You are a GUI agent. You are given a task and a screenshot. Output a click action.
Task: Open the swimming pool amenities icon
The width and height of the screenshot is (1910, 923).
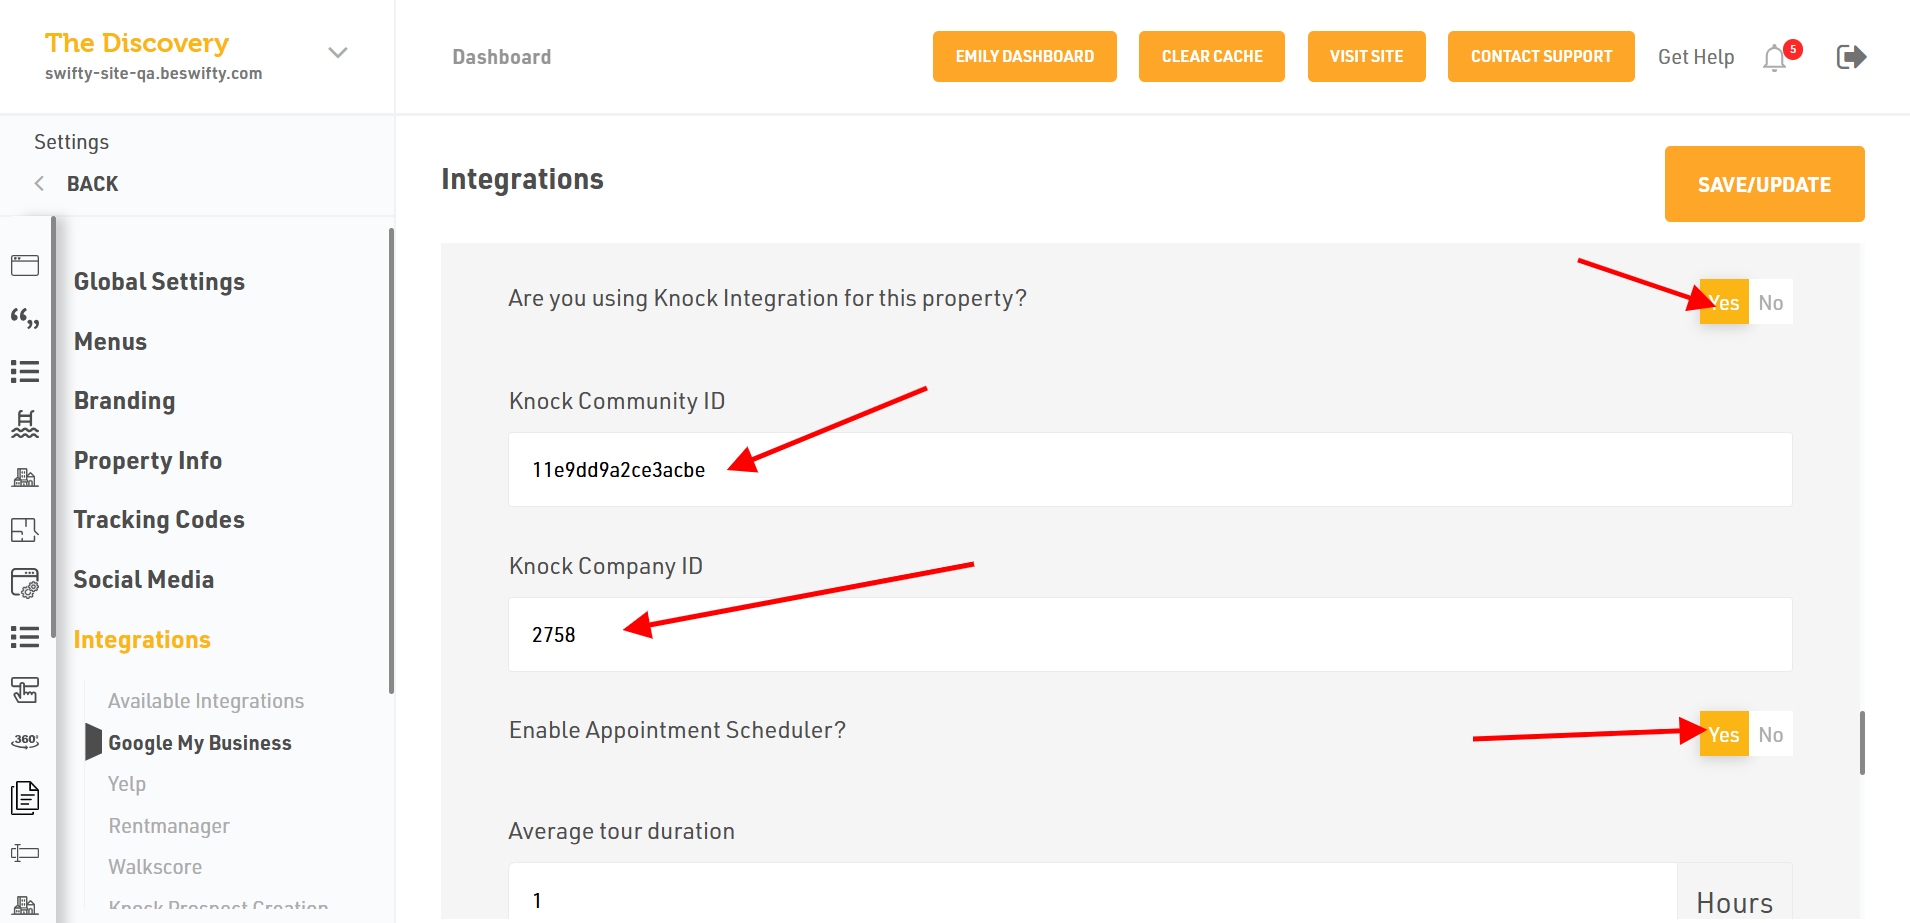25,424
